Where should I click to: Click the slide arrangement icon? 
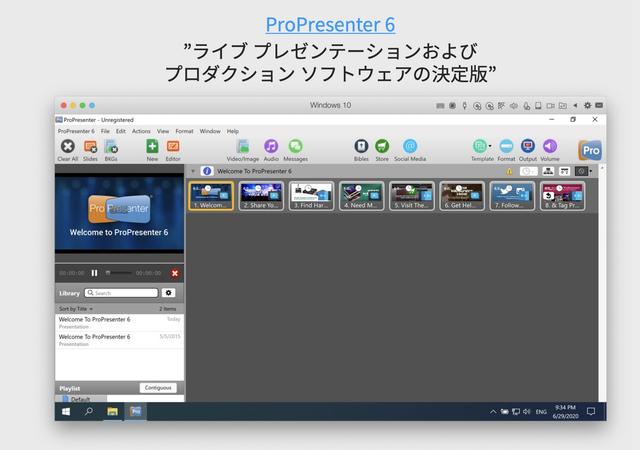pos(548,171)
